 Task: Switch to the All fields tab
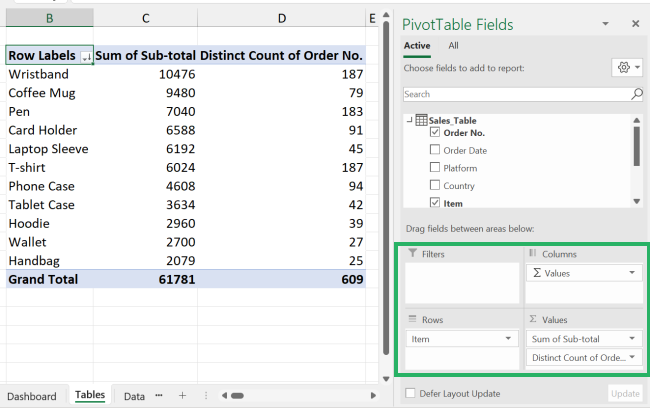pos(453,45)
